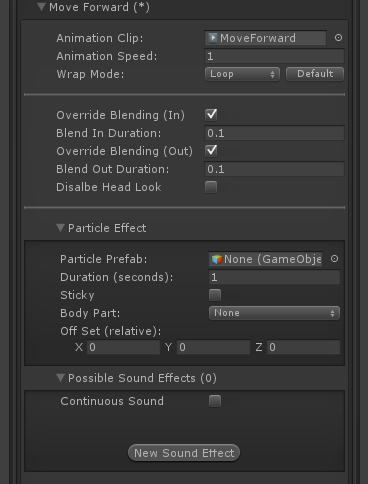This screenshot has width=368, height=484.
Task: Open the Wrap Mode Loop dropdown
Action: (242, 74)
